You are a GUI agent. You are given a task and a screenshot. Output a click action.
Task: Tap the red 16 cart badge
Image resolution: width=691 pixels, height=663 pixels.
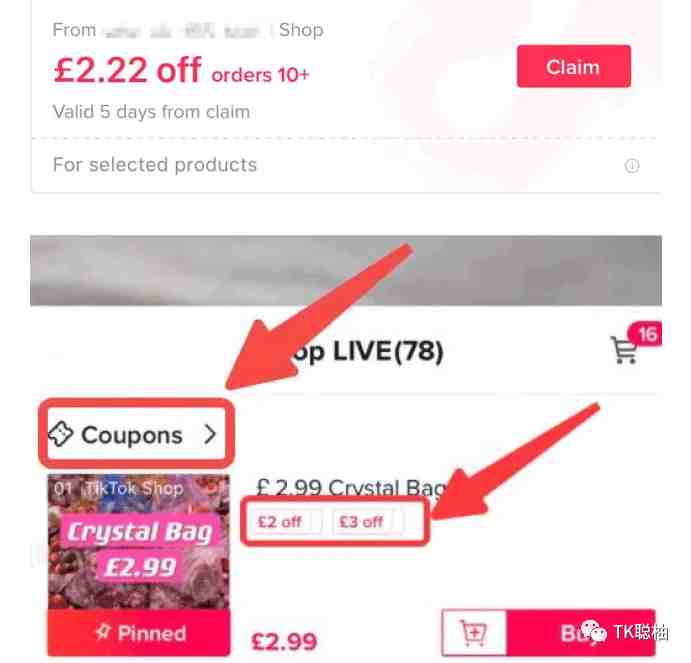click(645, 334)
